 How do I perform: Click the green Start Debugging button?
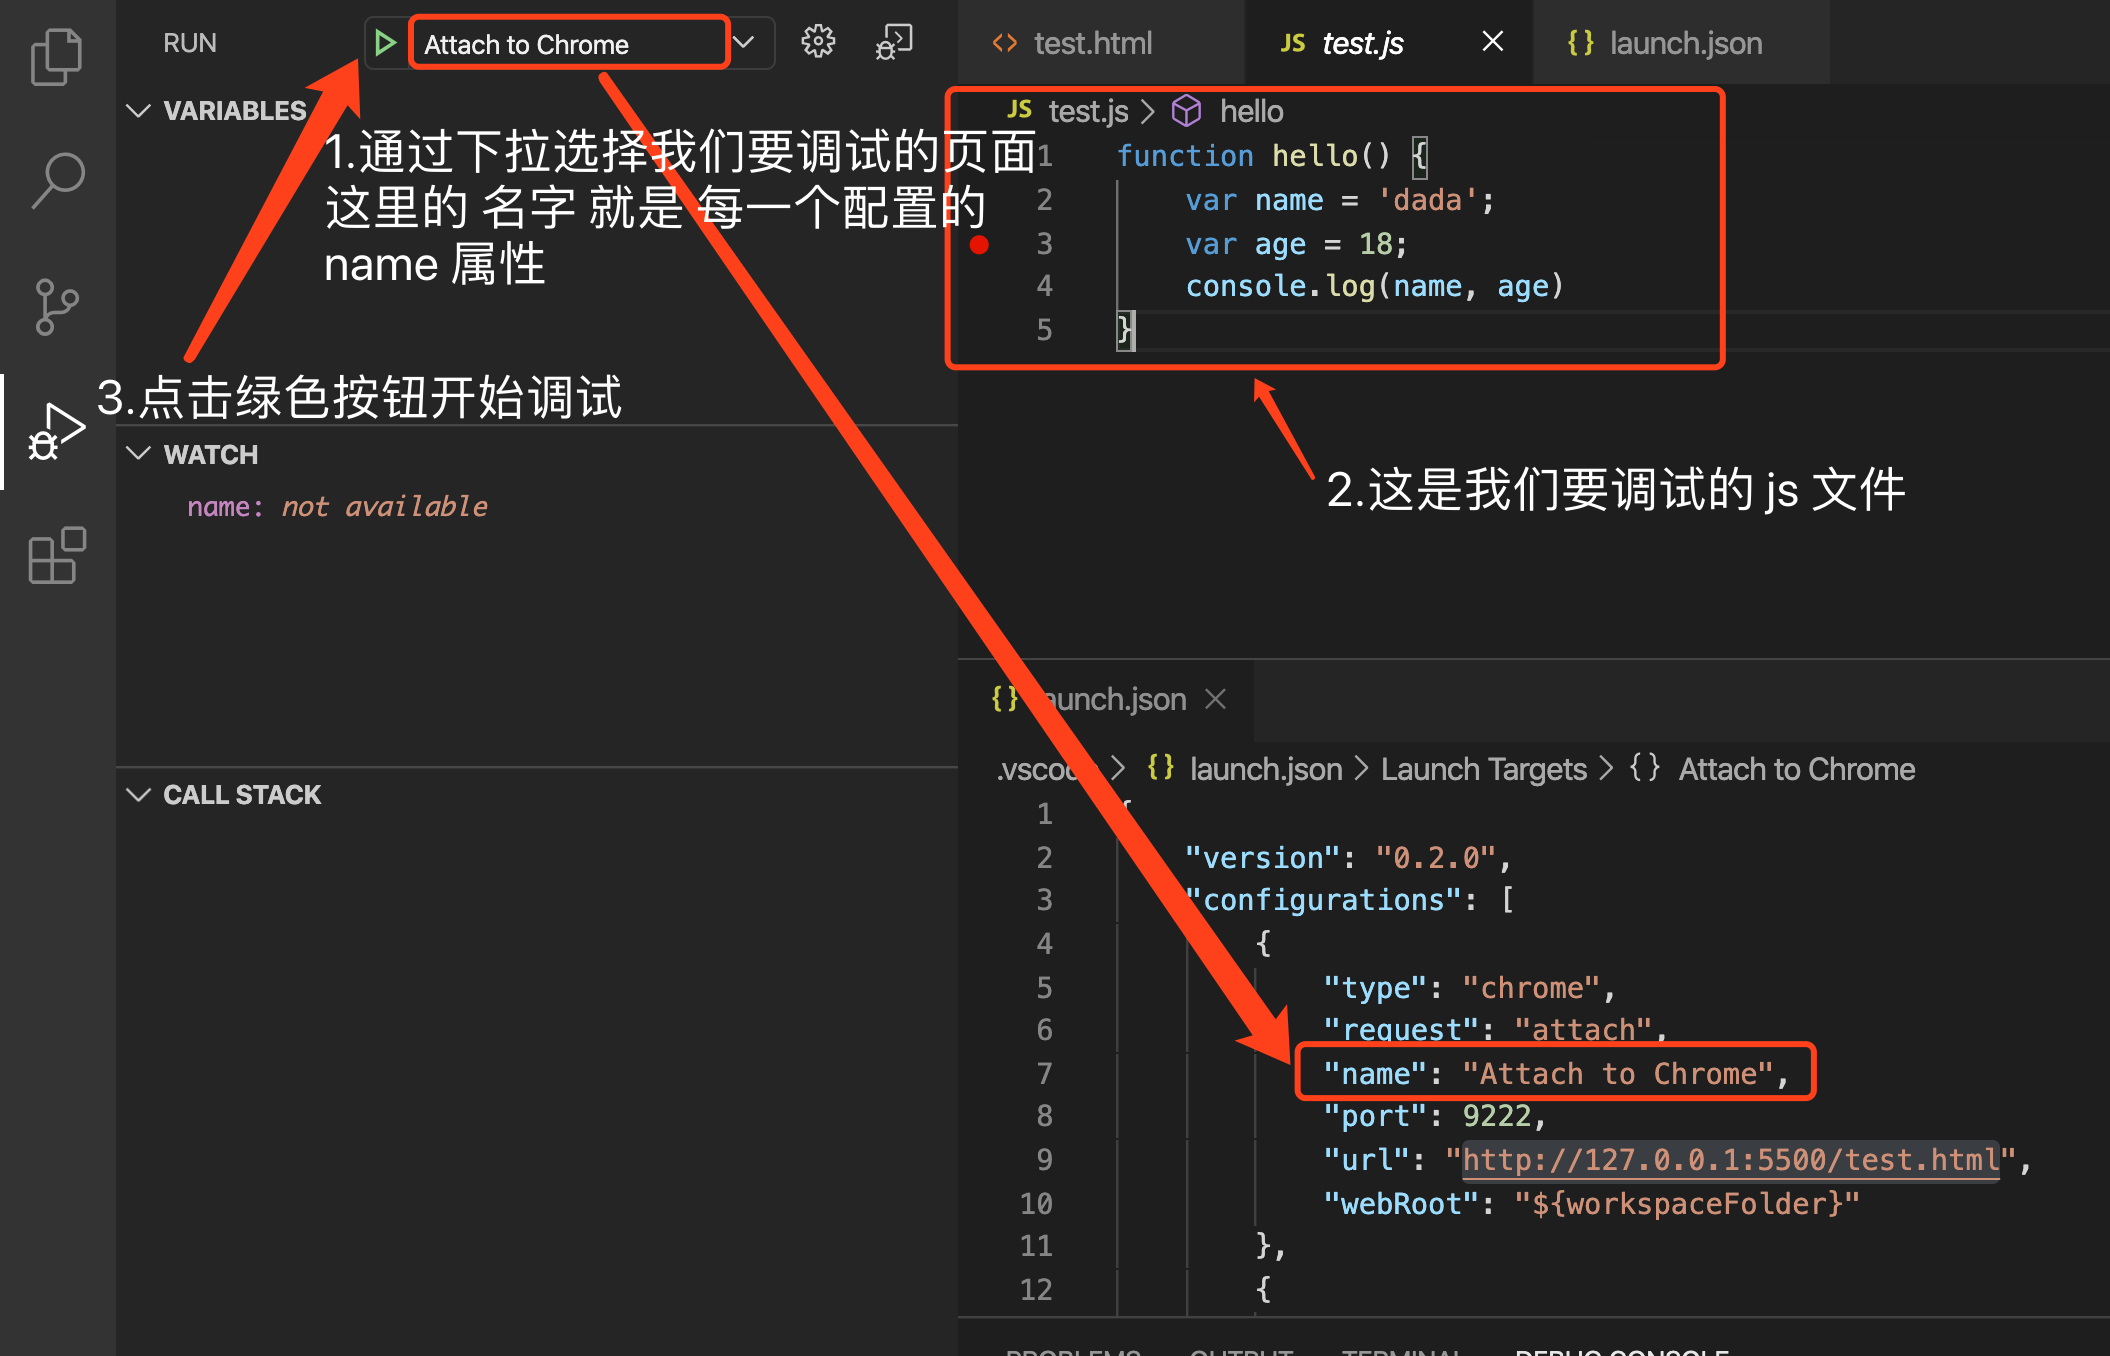[x=384, y=43]
